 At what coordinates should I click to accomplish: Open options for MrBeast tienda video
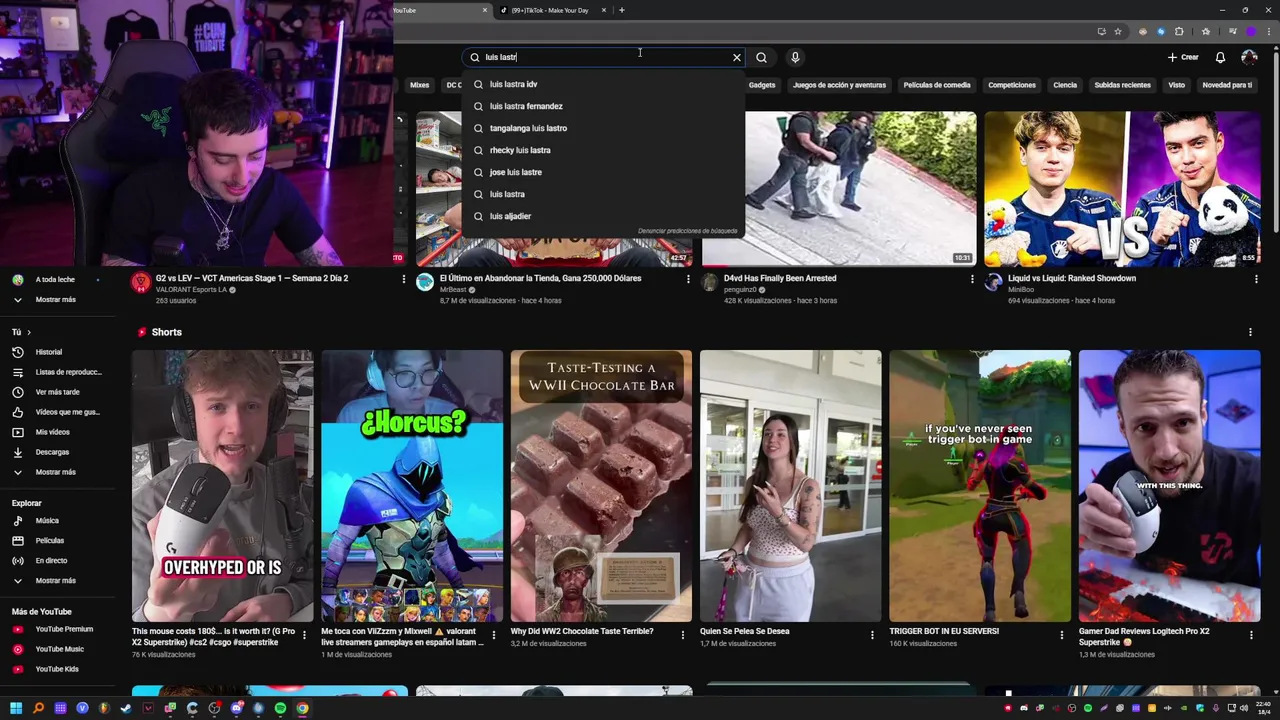tap(688, 280)
